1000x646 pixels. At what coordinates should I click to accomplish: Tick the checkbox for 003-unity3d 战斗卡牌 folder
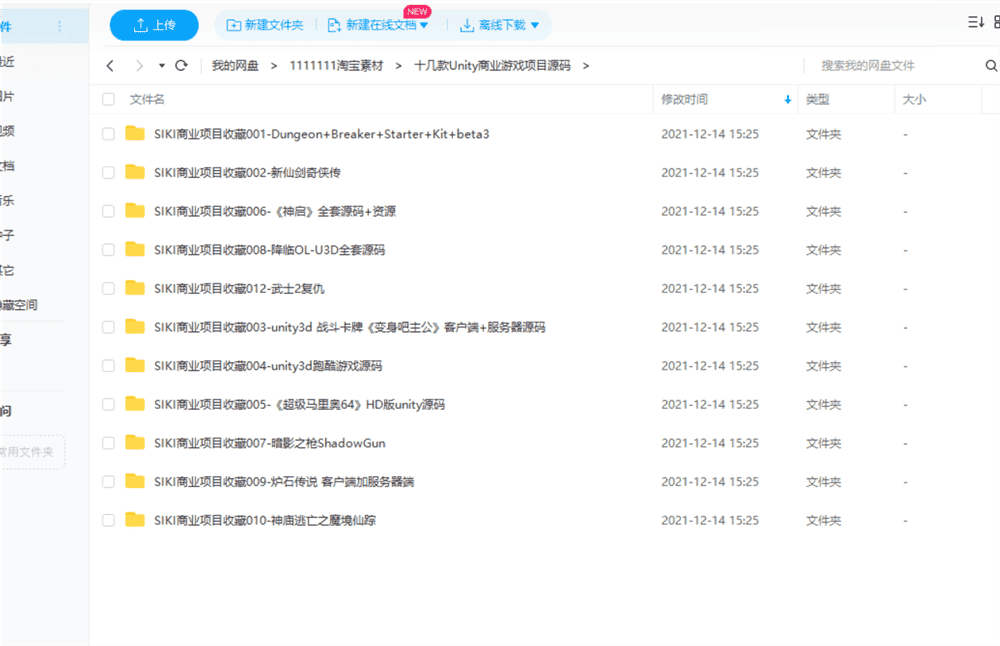[x=108, y=327]
